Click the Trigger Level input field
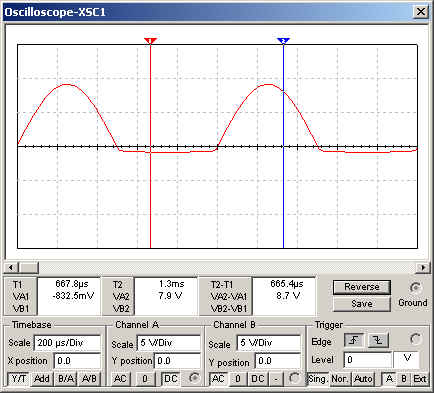The width and height of the screenshot is (434, 393). 368,360
